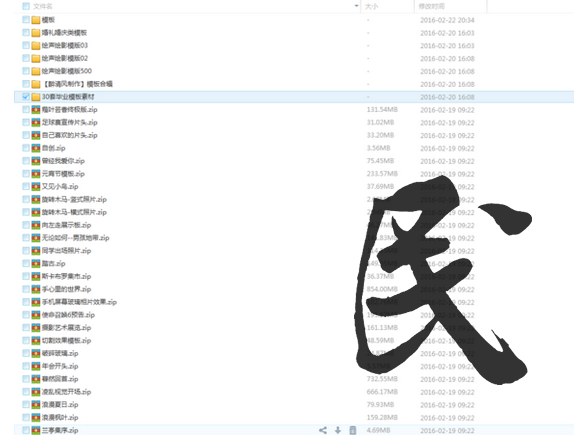Share the 兰亭集序.zip file
The width and height of the screenshot is (582, 435).
323,430
